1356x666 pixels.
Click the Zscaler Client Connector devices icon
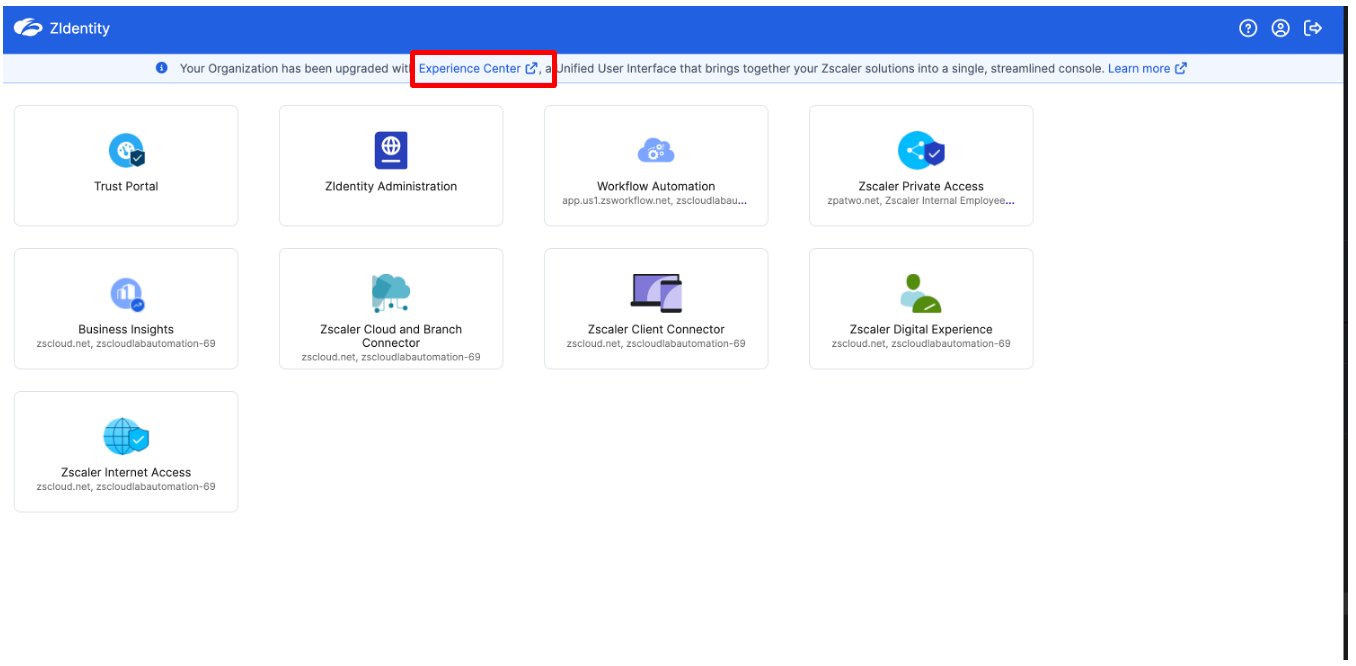pos(656,293)
